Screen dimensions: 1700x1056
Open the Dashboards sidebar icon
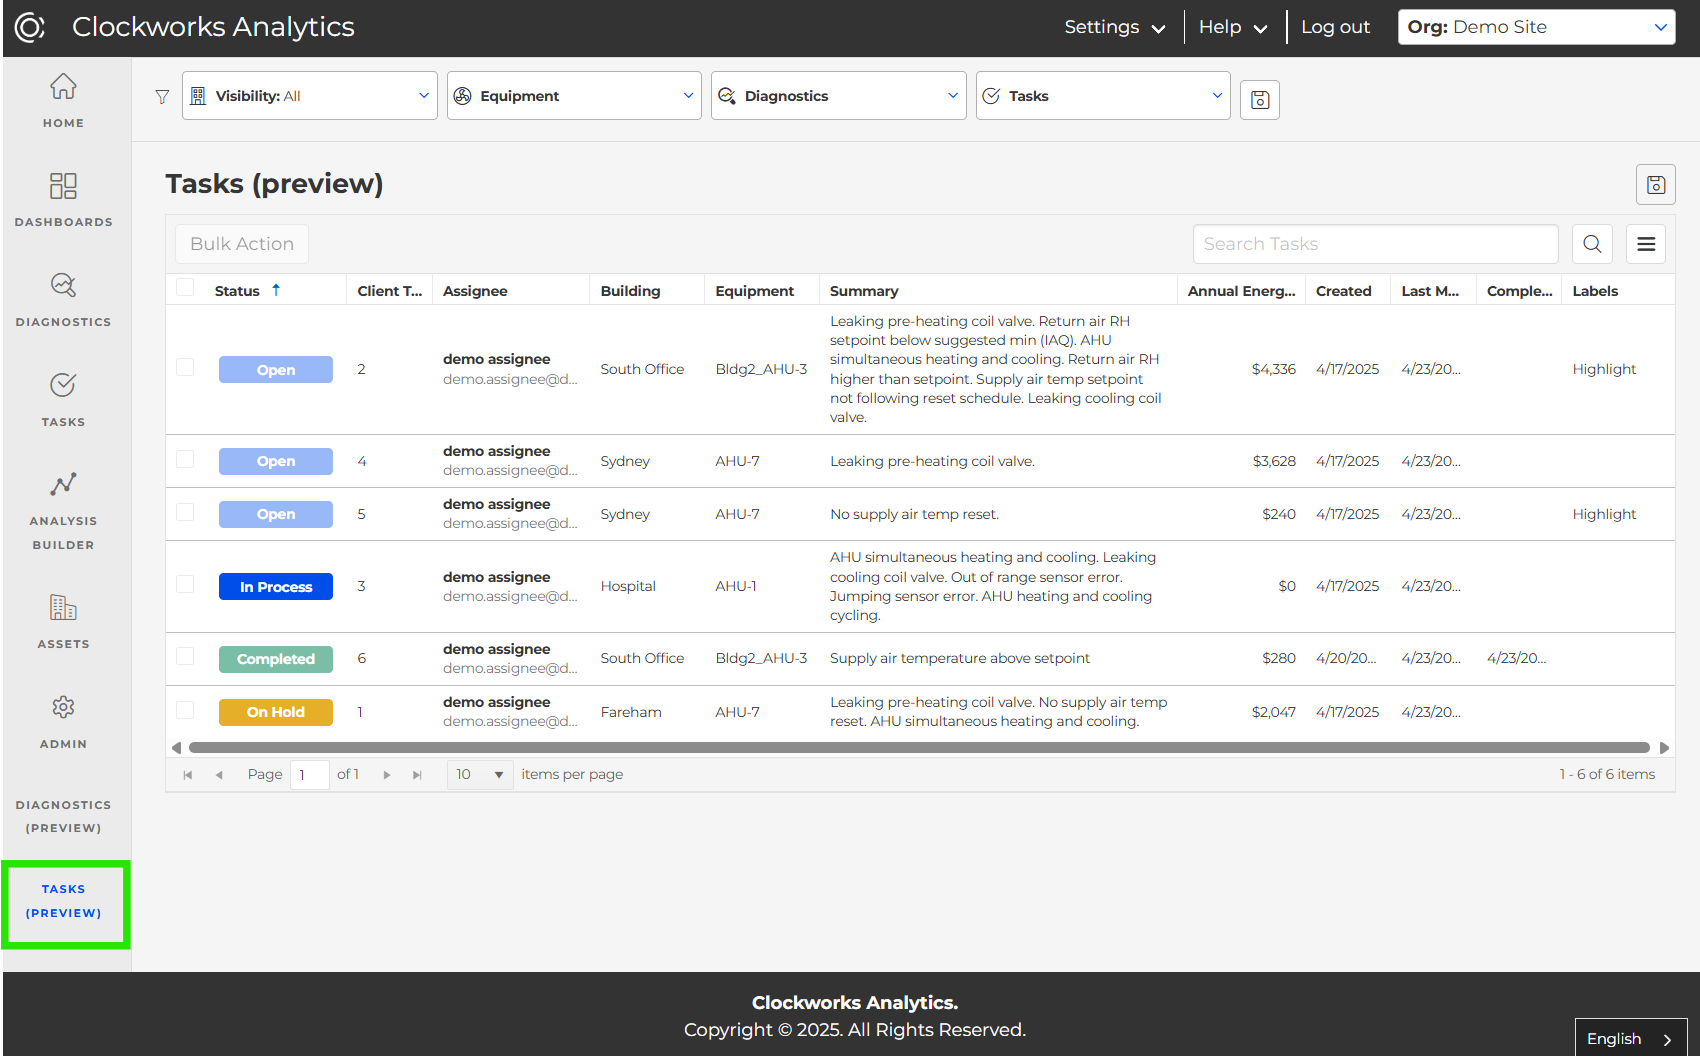tap(63, 186)
